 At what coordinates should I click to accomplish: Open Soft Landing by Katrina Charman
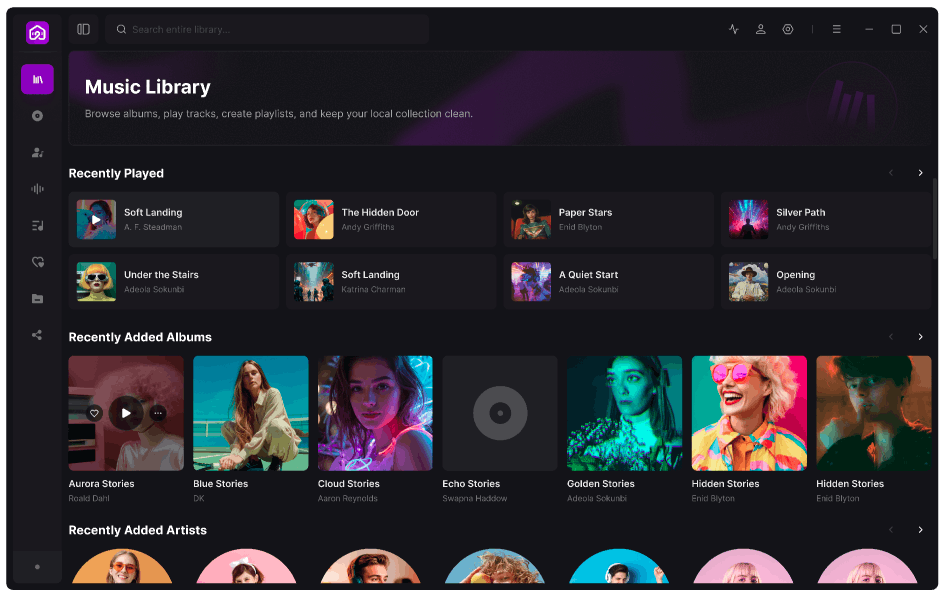pos(391,282)
